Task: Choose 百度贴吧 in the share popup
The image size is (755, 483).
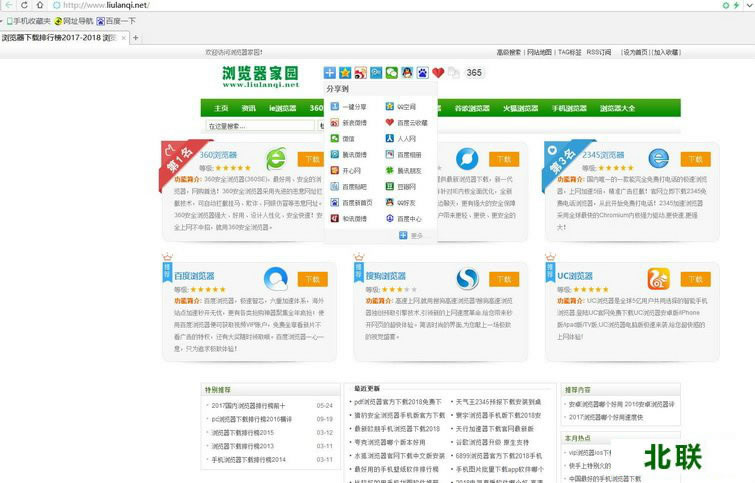Action: tap(348, 186)
